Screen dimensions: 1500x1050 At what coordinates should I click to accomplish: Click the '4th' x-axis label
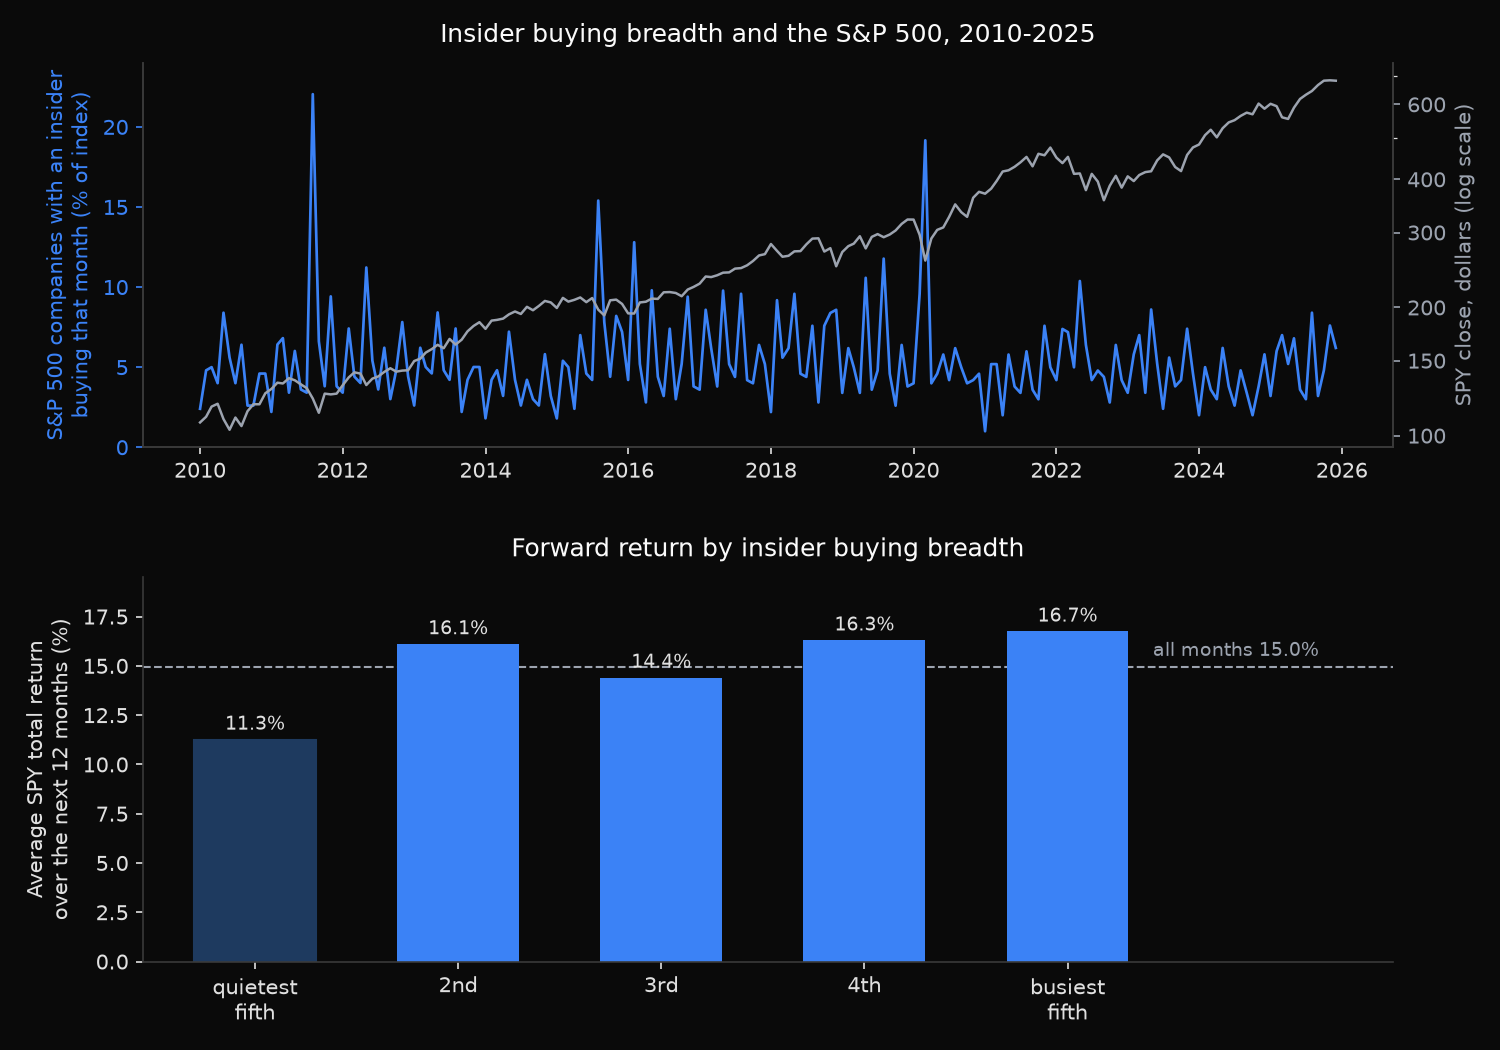point(864,986)
